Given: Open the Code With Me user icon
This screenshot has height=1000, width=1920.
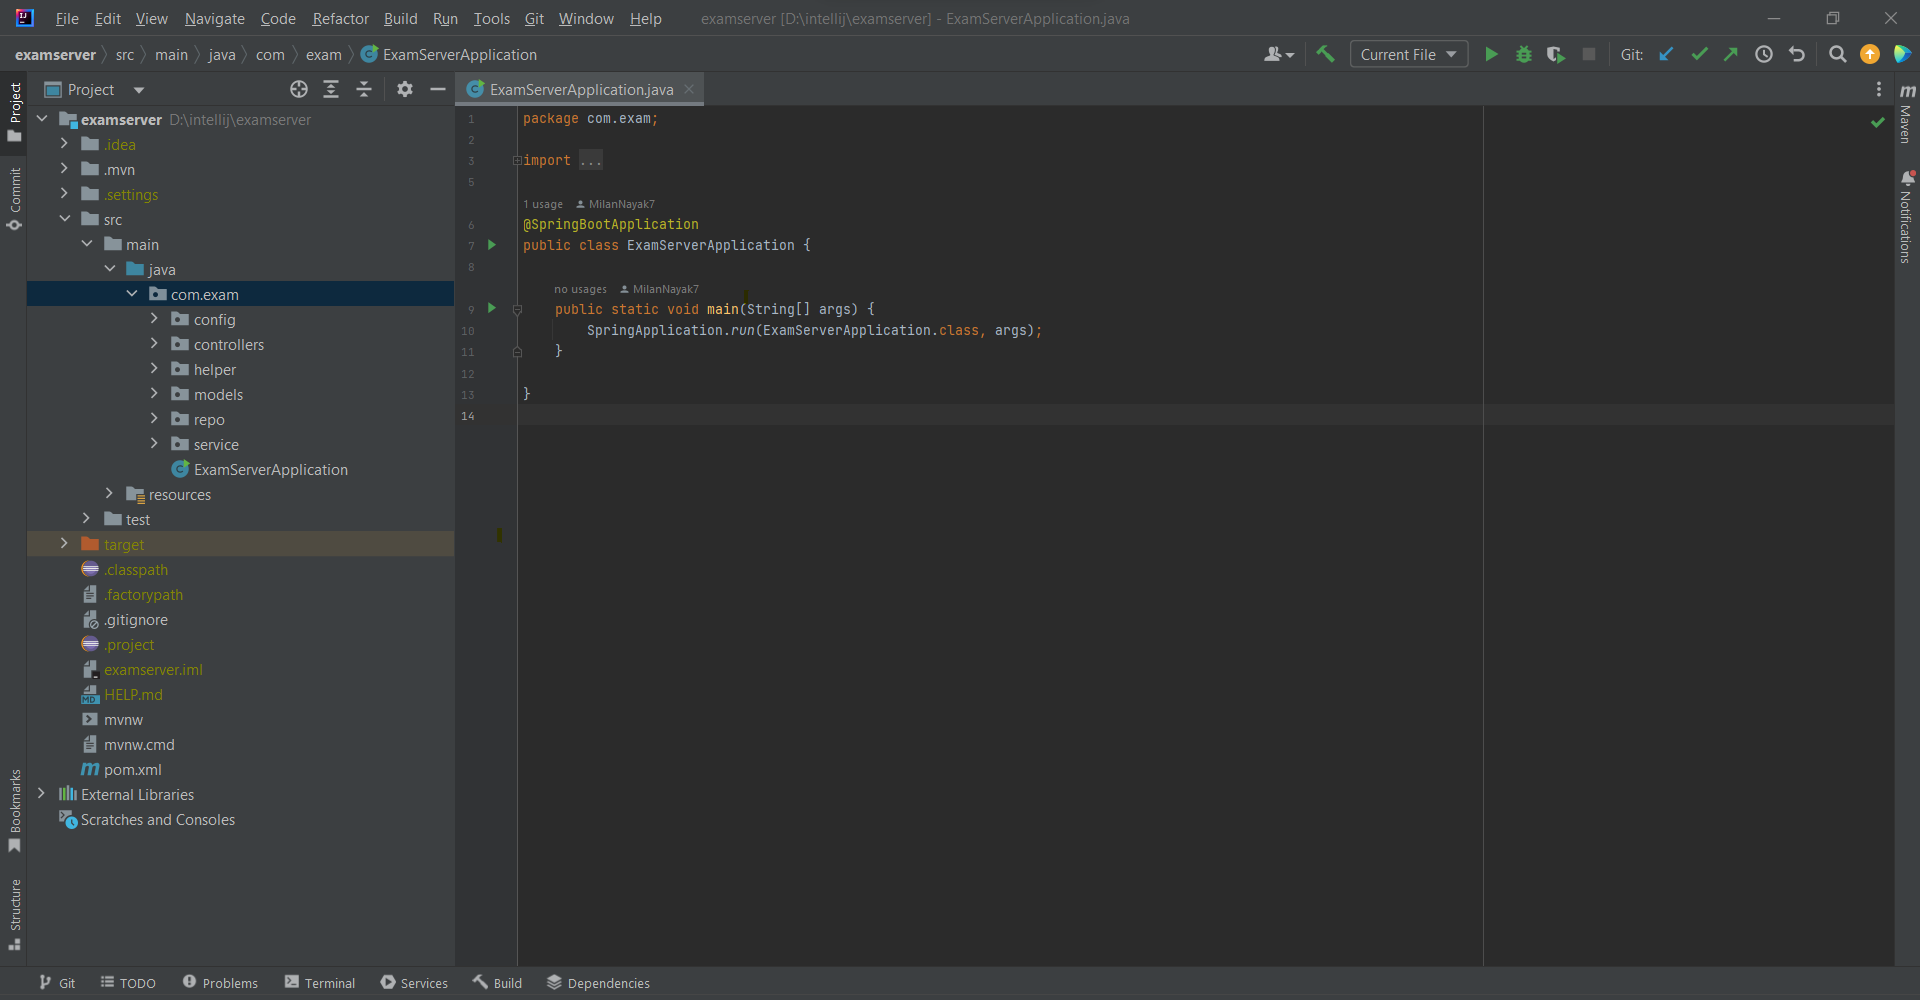Looking at the screenshot, I should (1278, 54).
